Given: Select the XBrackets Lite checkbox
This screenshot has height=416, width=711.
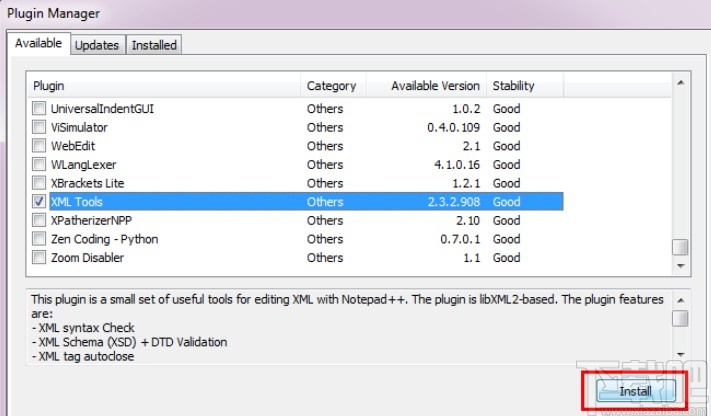Looking at the screenshot, I should pyautogui.click(x=39, y=183).
